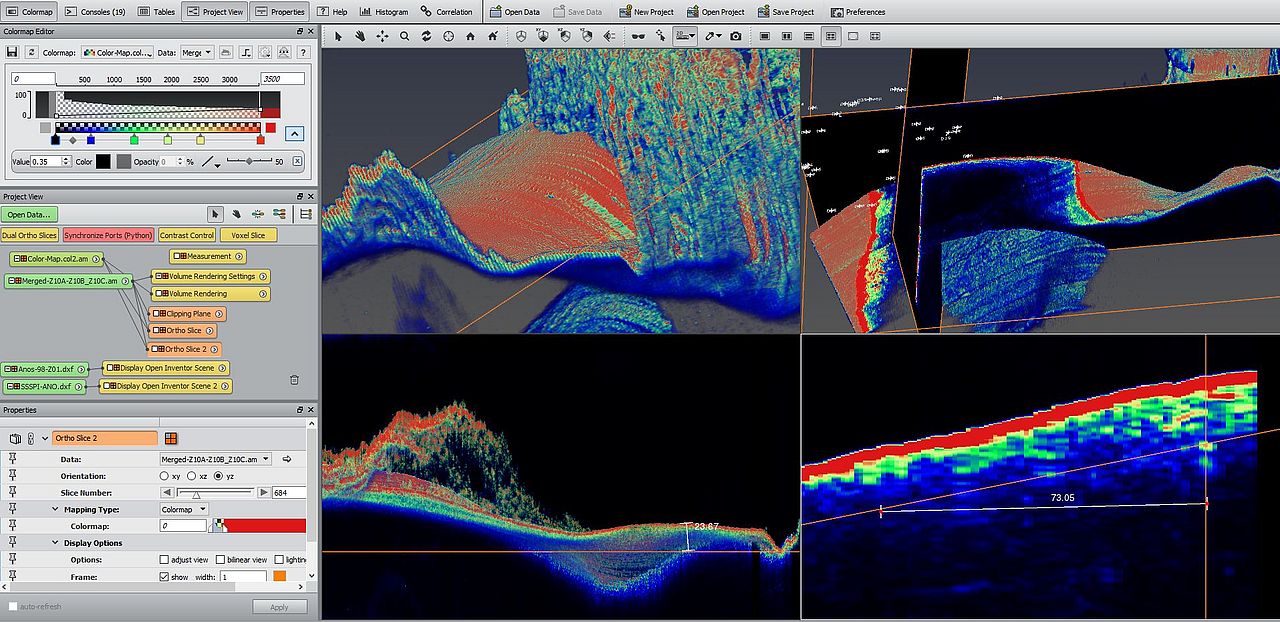Open the Tables panel from top toolbar
1280x622 pixels.
coord(156,12)
